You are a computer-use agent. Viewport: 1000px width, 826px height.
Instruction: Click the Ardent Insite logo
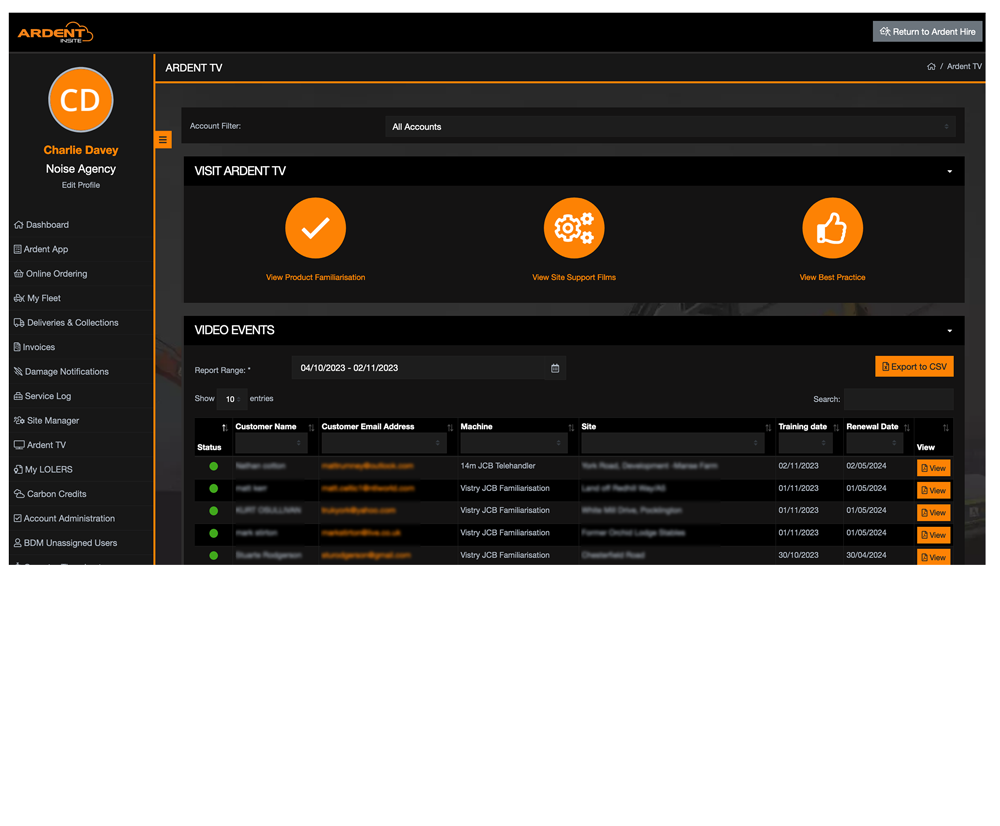pos(55,33)
